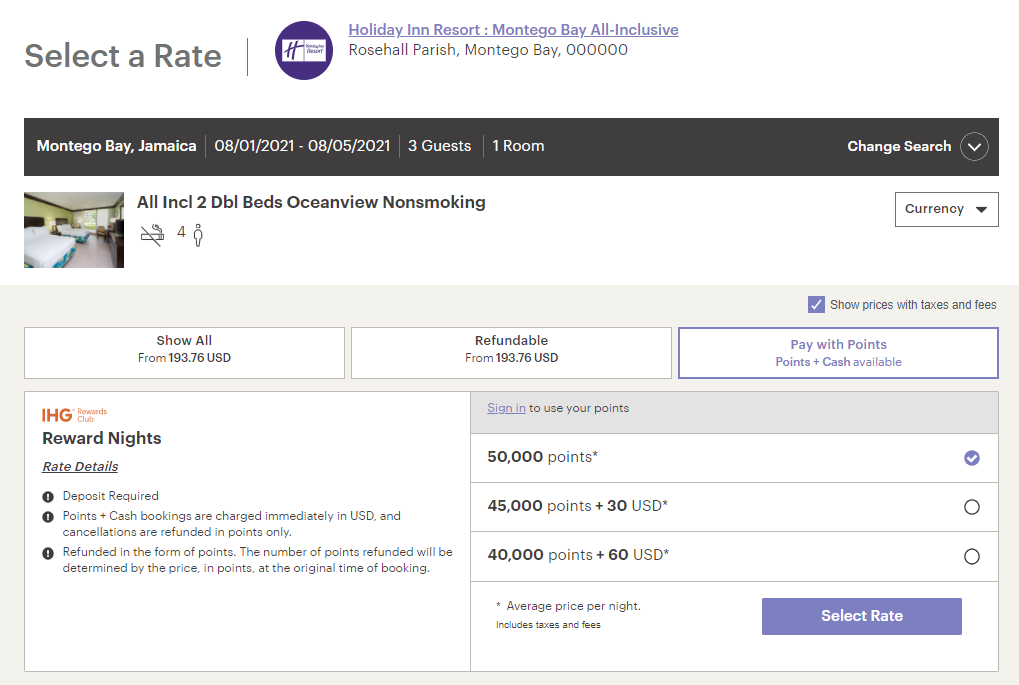
Task: Click info icon beside refunded points notice
Action: [x=48, y=553]
